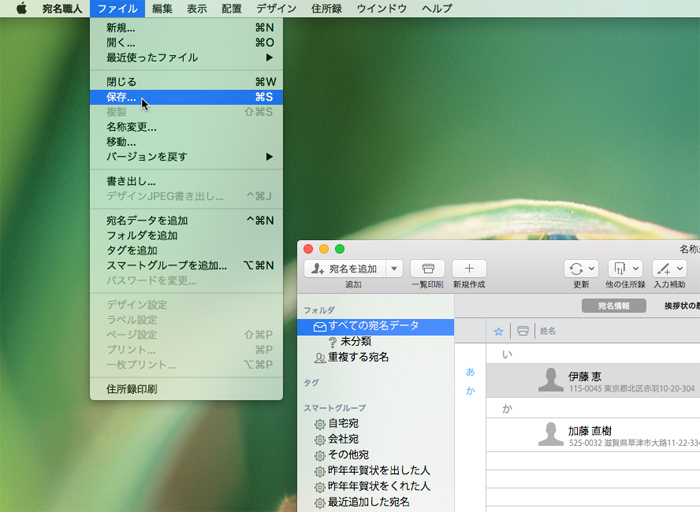Open the 他の住所録 dropdown
The height and width of the screenshot is (512, 700).
point(624,268)
